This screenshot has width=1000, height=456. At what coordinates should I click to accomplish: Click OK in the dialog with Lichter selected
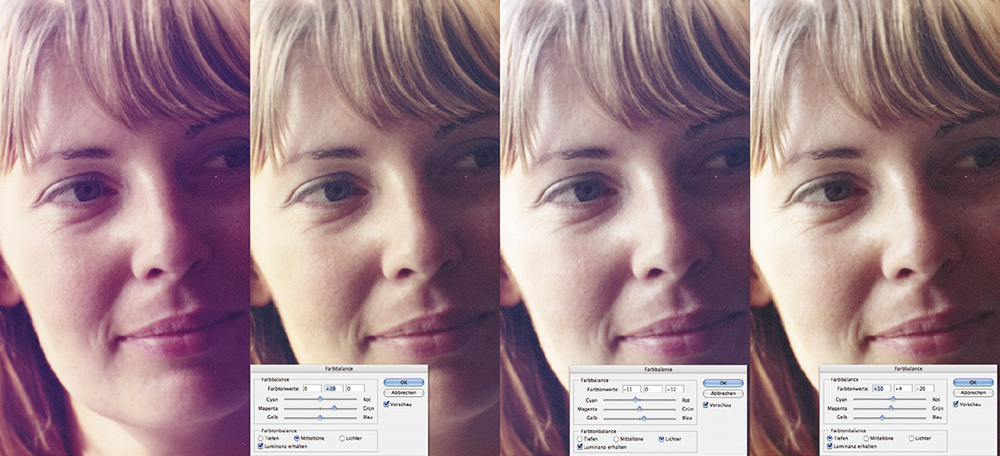click(723, 383)
